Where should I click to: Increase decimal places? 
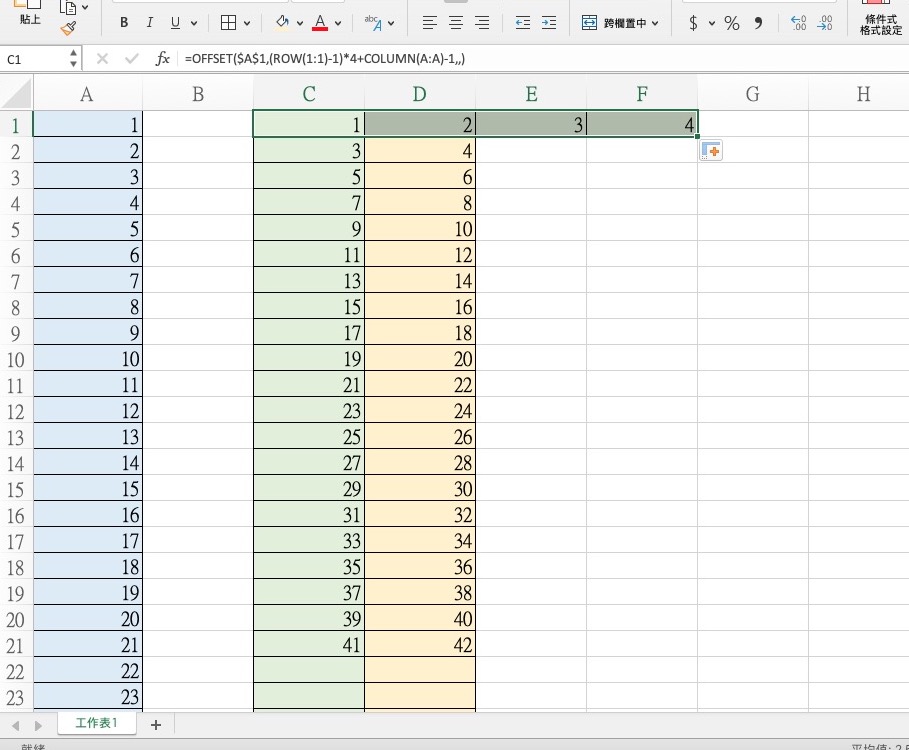[x=798, y=23]
